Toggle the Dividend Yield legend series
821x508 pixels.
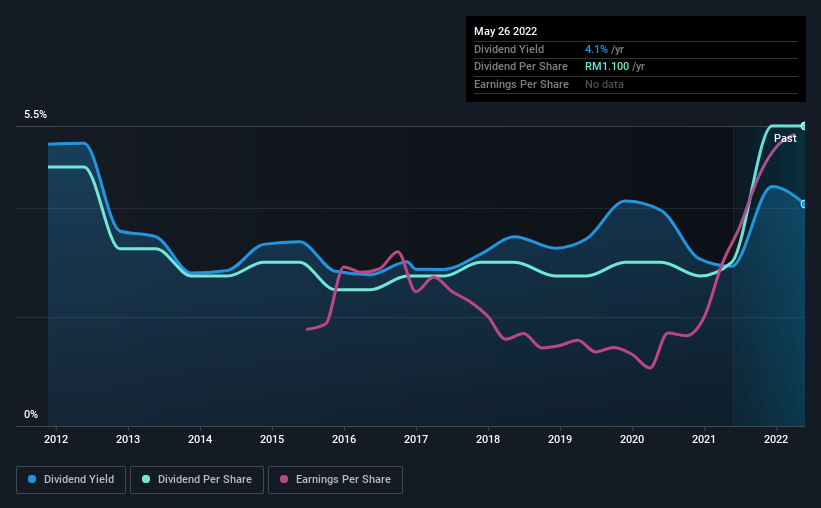pos(71,480)
